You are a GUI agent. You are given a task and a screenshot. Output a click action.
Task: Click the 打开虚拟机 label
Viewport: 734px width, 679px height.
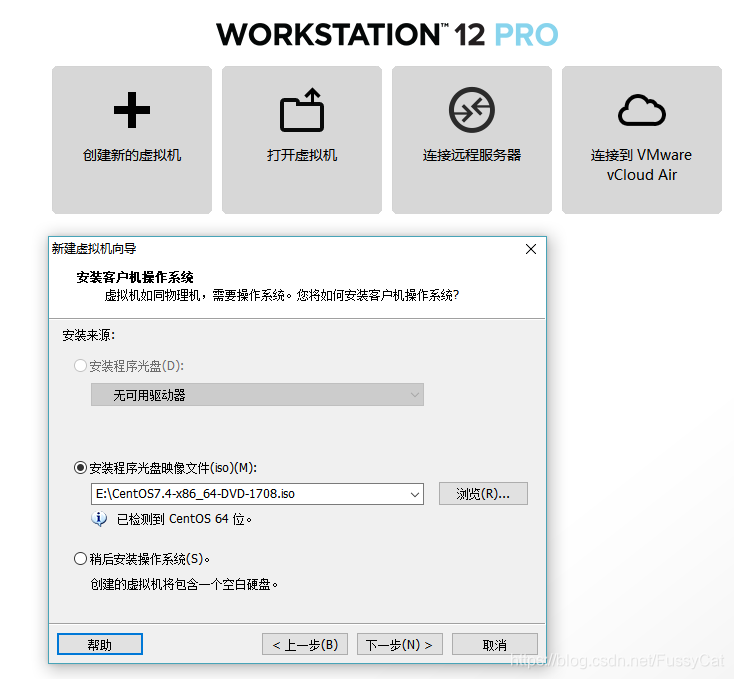pyautogui.click(x=302, y=155)
